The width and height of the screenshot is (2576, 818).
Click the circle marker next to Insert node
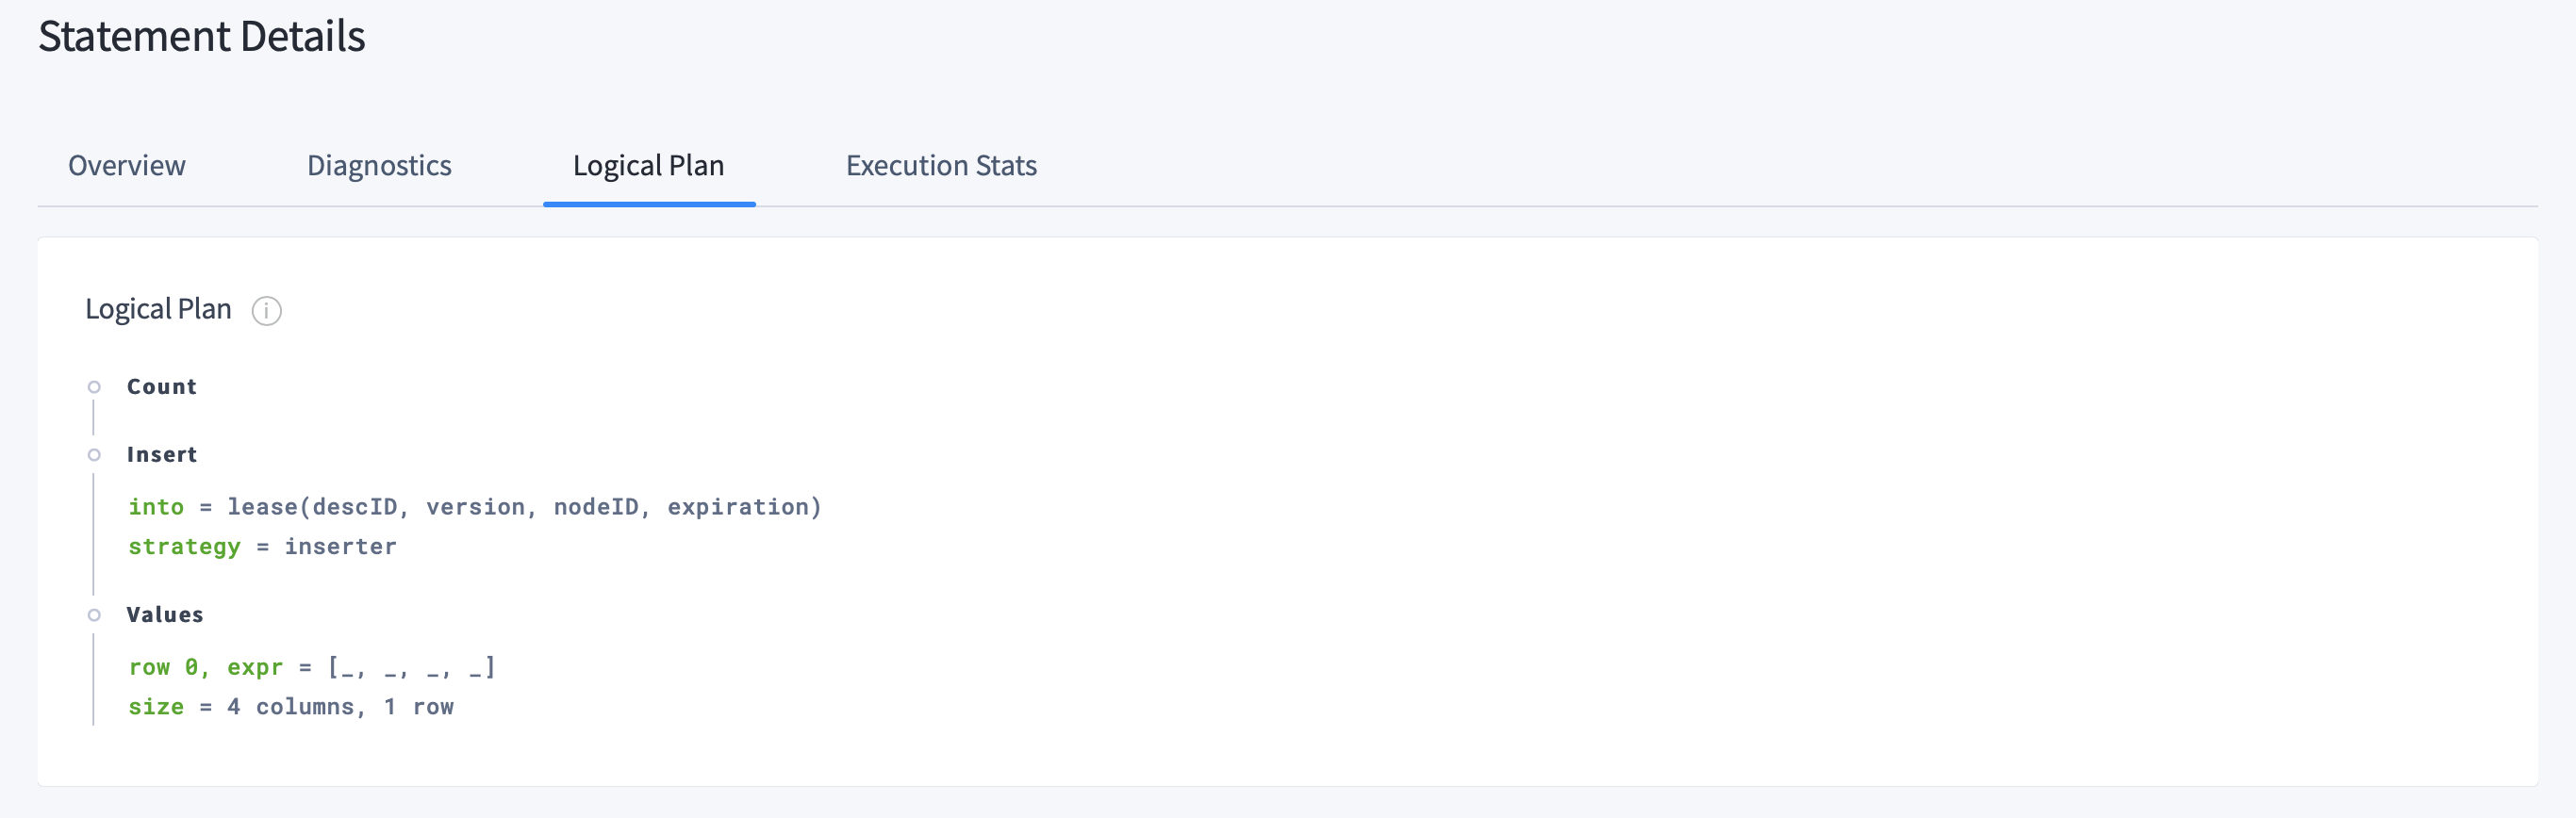pyautogui.click(x=95, y=454)
